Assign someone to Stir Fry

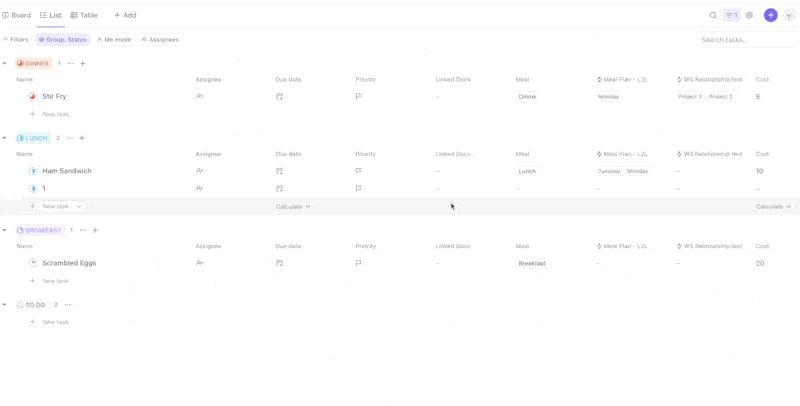[199, 96]
